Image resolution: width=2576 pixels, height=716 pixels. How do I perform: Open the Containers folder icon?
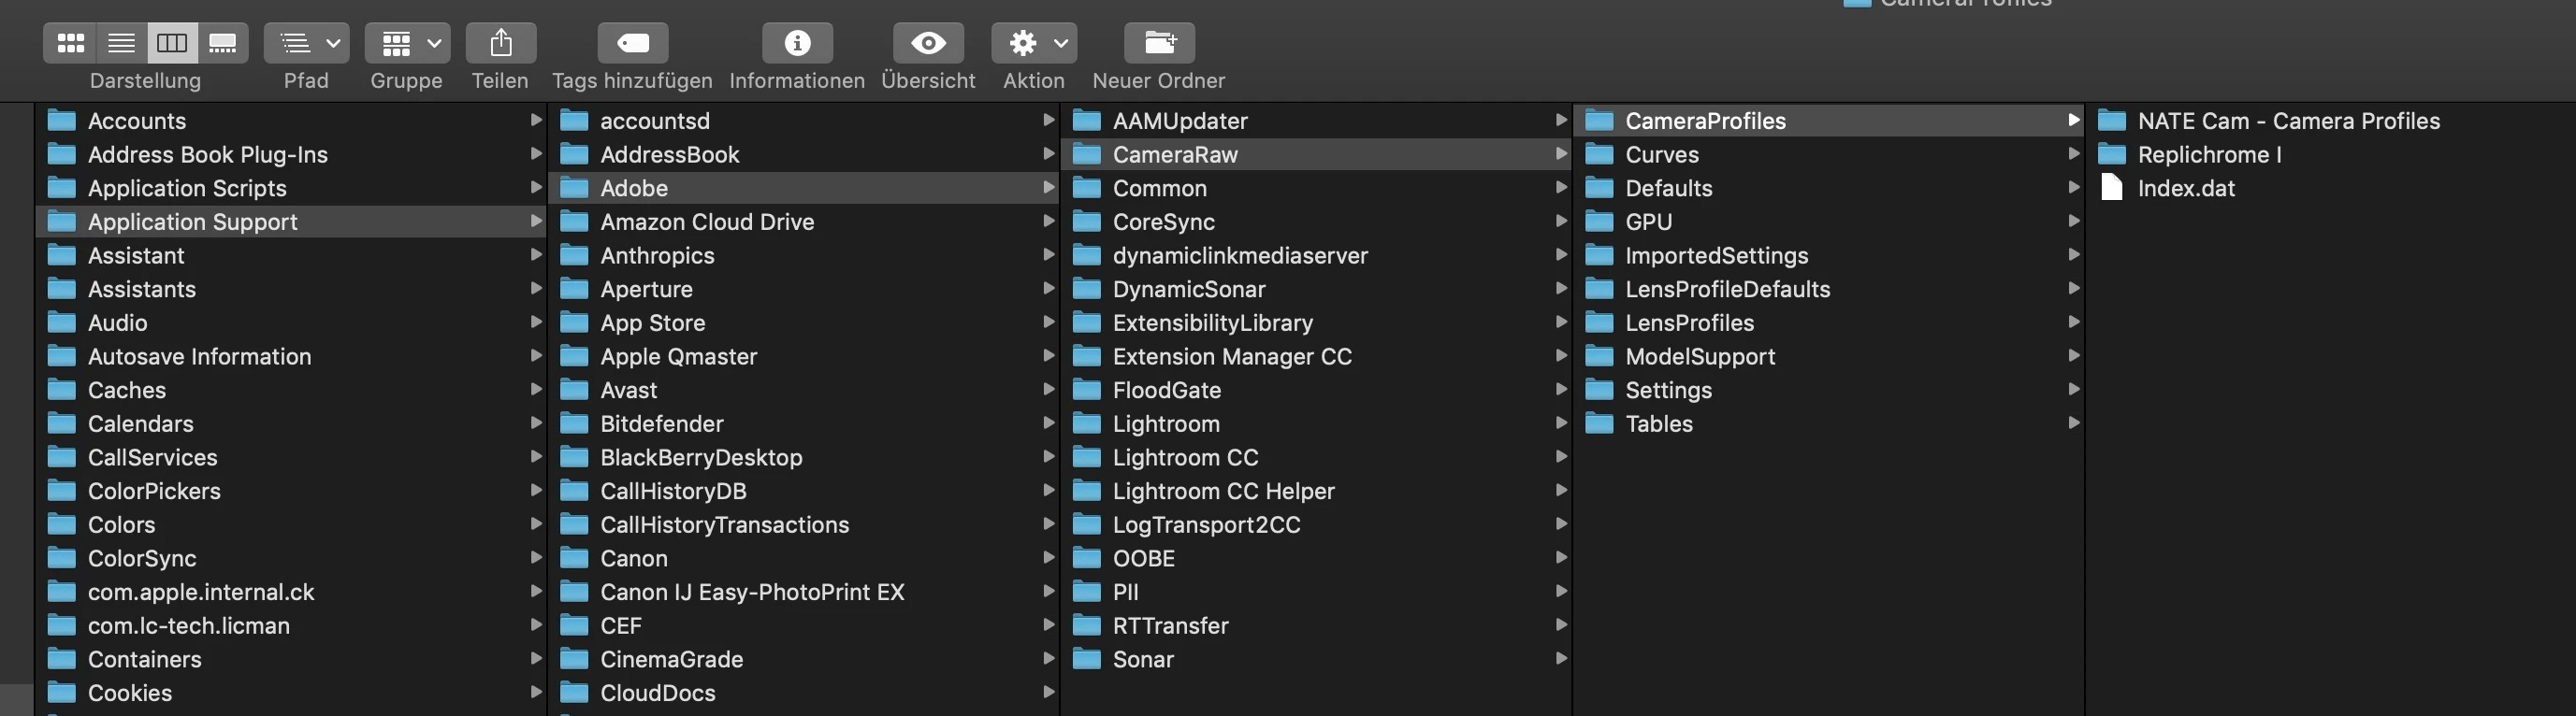coord(62,659)
